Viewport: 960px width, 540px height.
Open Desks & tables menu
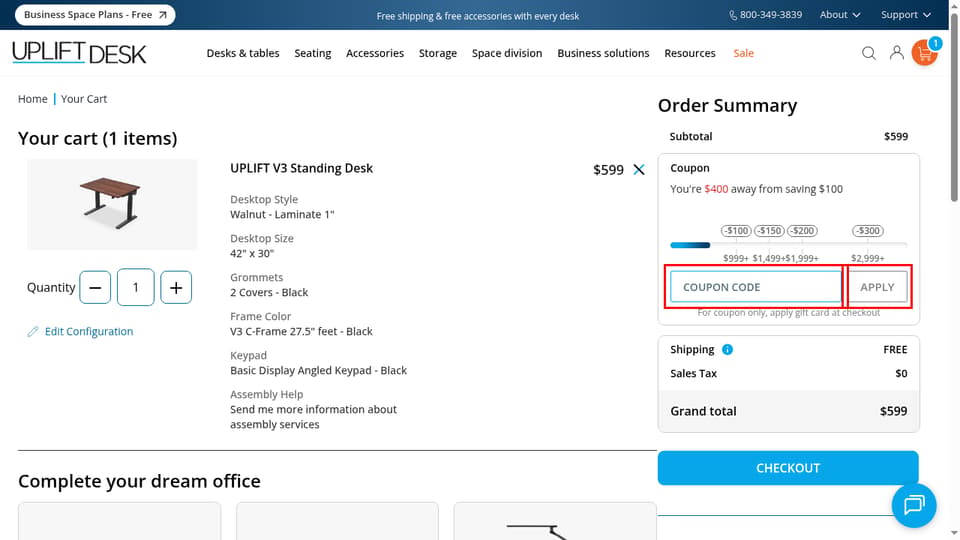242,53
